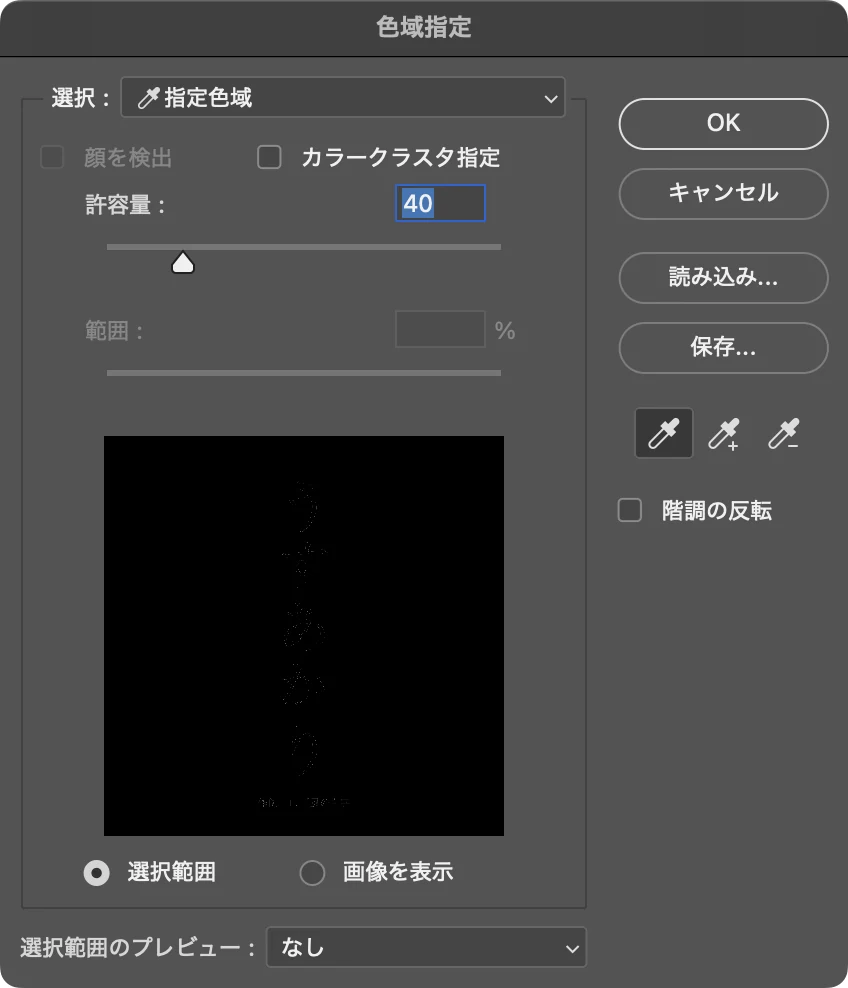Image resolution: width=848 pixels, height=988 pixels.
Task: Select the add-to-sample eyedropper plus tool
Action: pos(723,434)
